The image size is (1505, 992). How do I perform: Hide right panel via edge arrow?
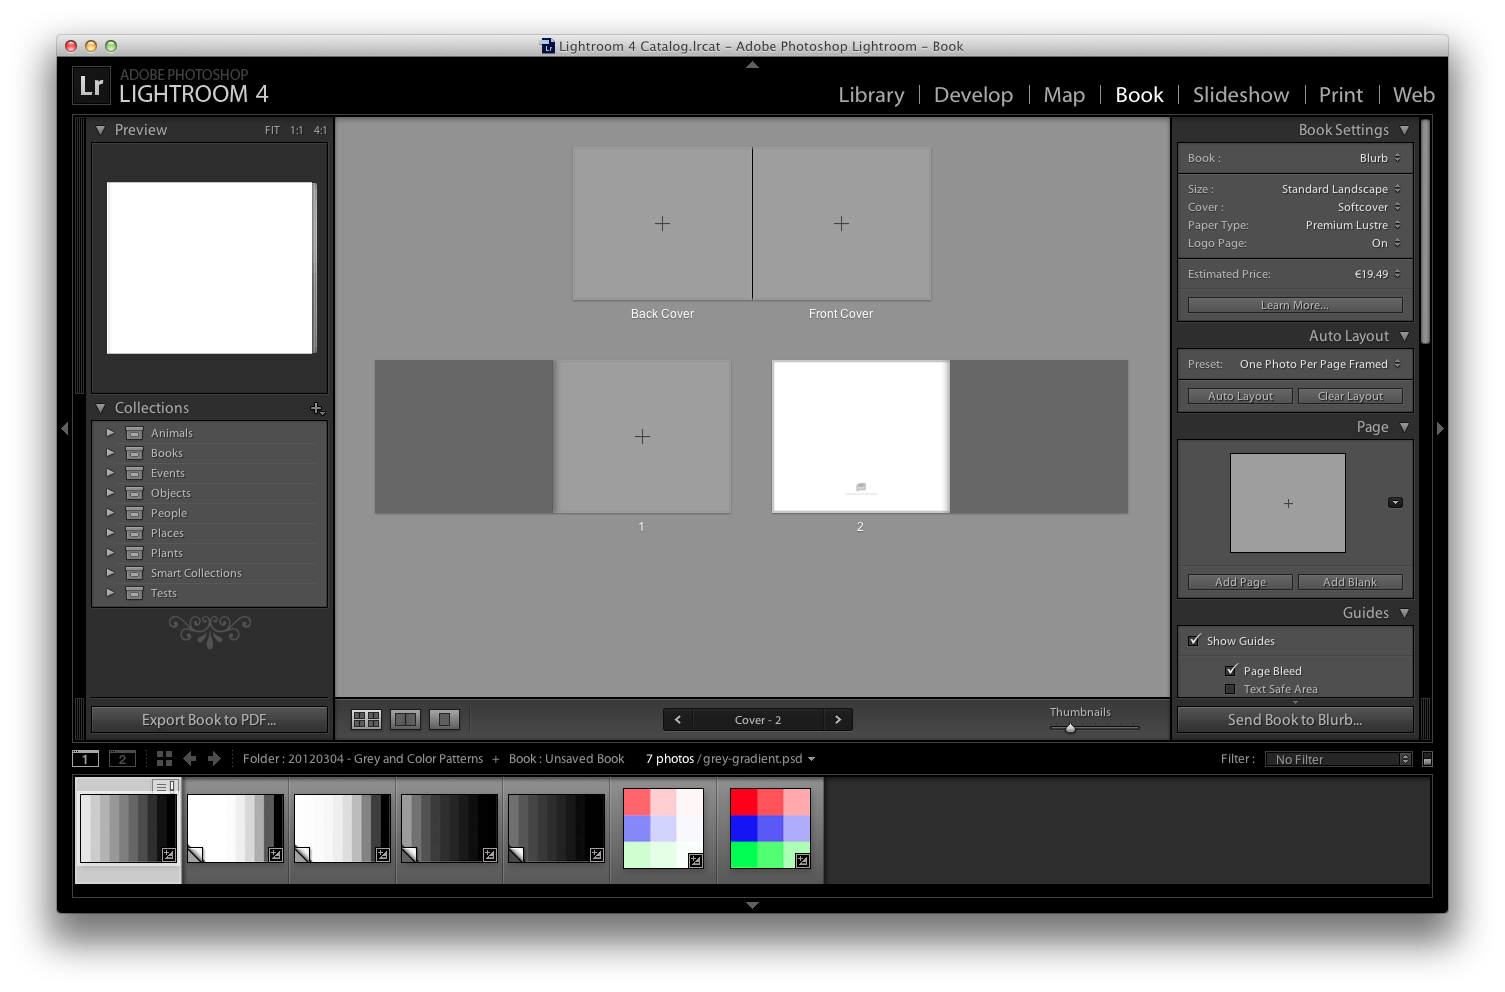click(x=1440, y=428)
